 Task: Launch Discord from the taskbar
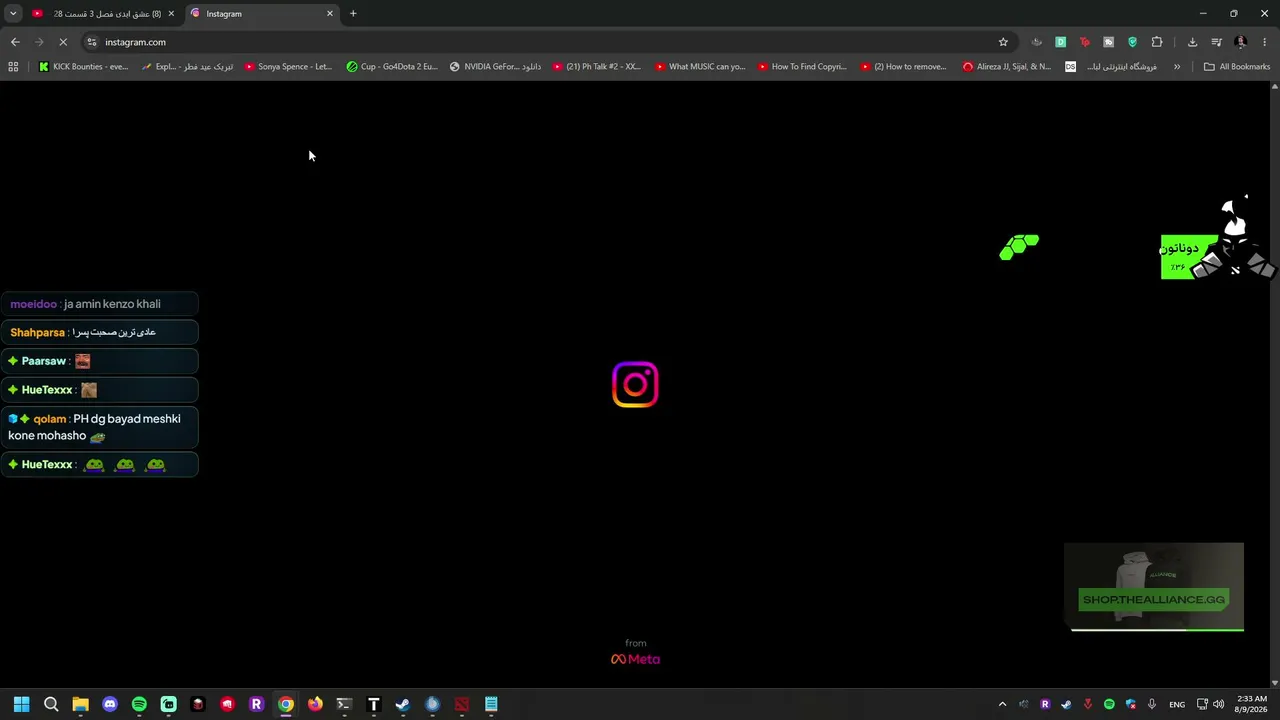[110, 704]
